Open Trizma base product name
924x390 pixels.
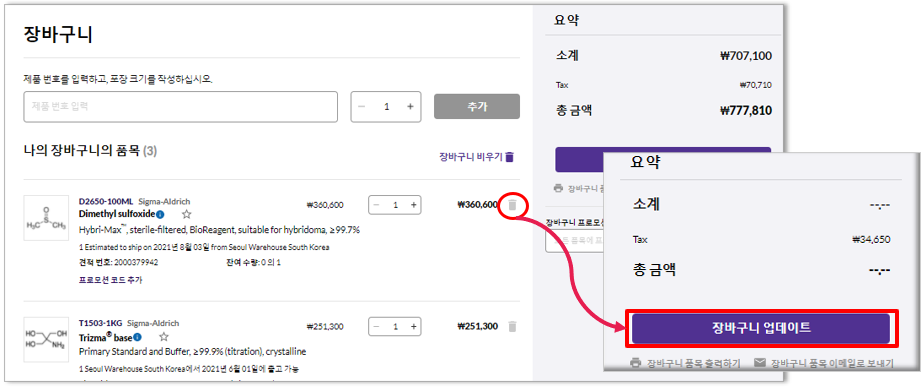tap(105, 338)
